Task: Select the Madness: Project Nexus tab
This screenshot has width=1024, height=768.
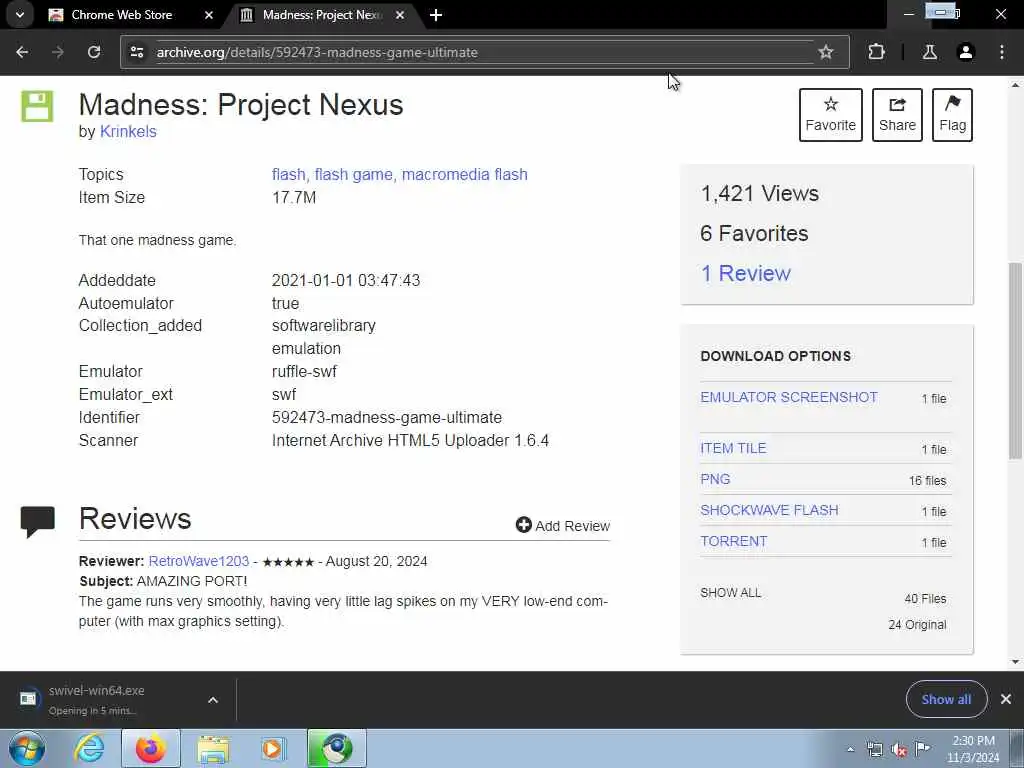Action: [x=321, y=14]
